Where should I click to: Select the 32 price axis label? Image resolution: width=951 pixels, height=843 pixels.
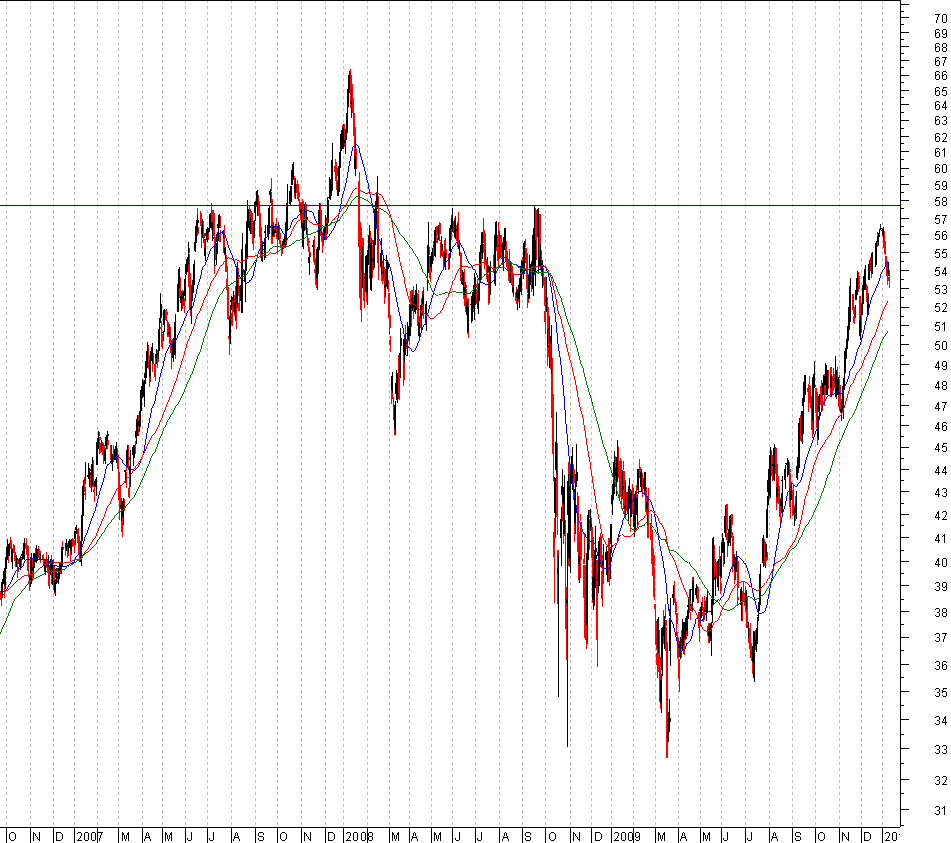(x=941, y=780)
